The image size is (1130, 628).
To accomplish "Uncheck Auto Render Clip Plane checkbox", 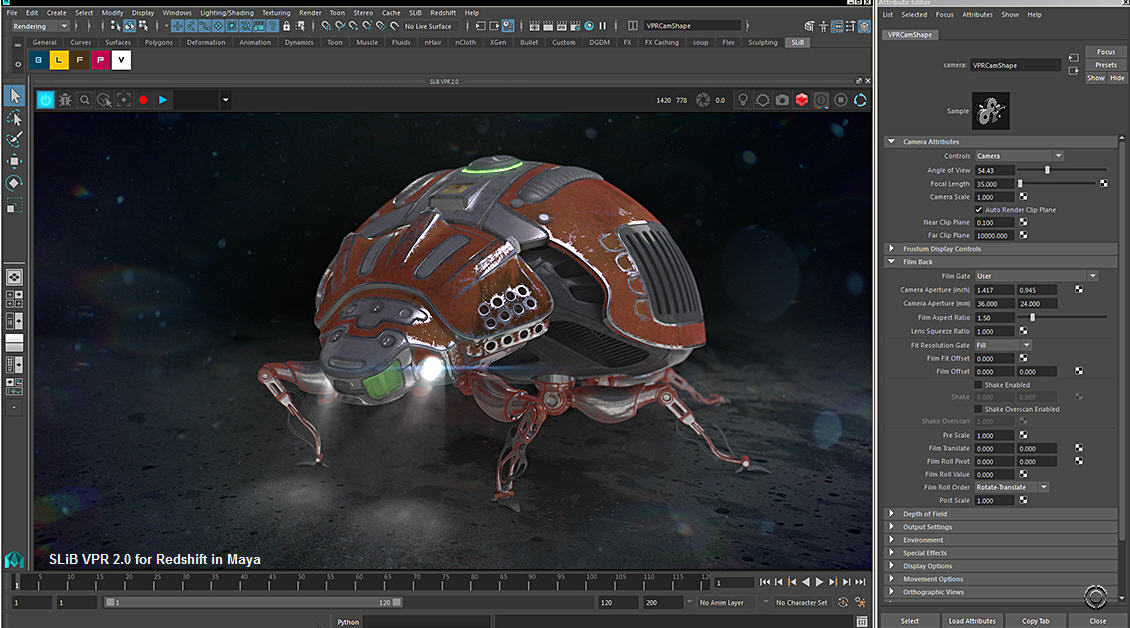I will pos(979,210).
